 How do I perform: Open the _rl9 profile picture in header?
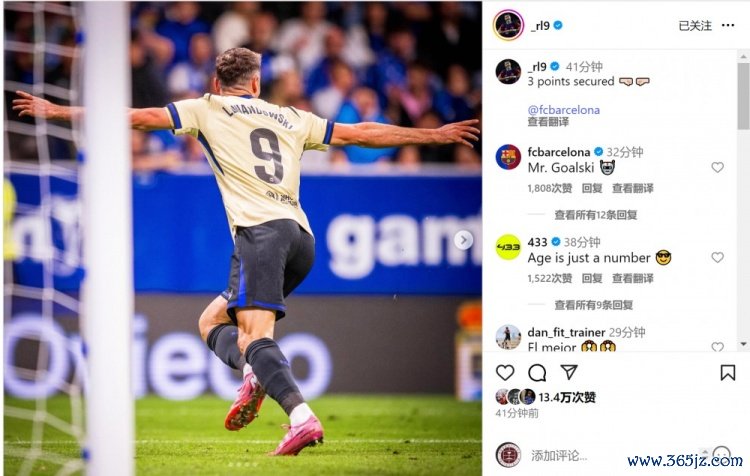508,25
